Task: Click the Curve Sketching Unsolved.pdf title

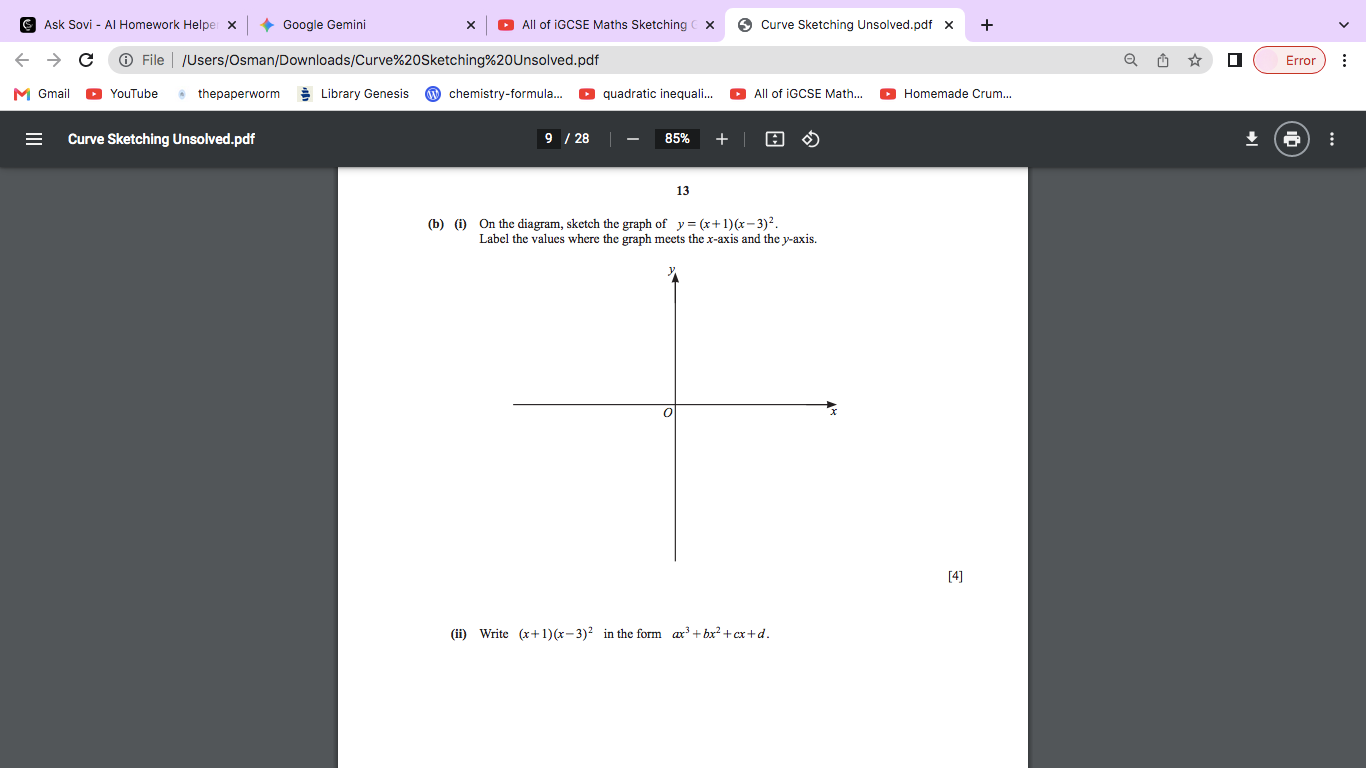Action: (161, 139)
